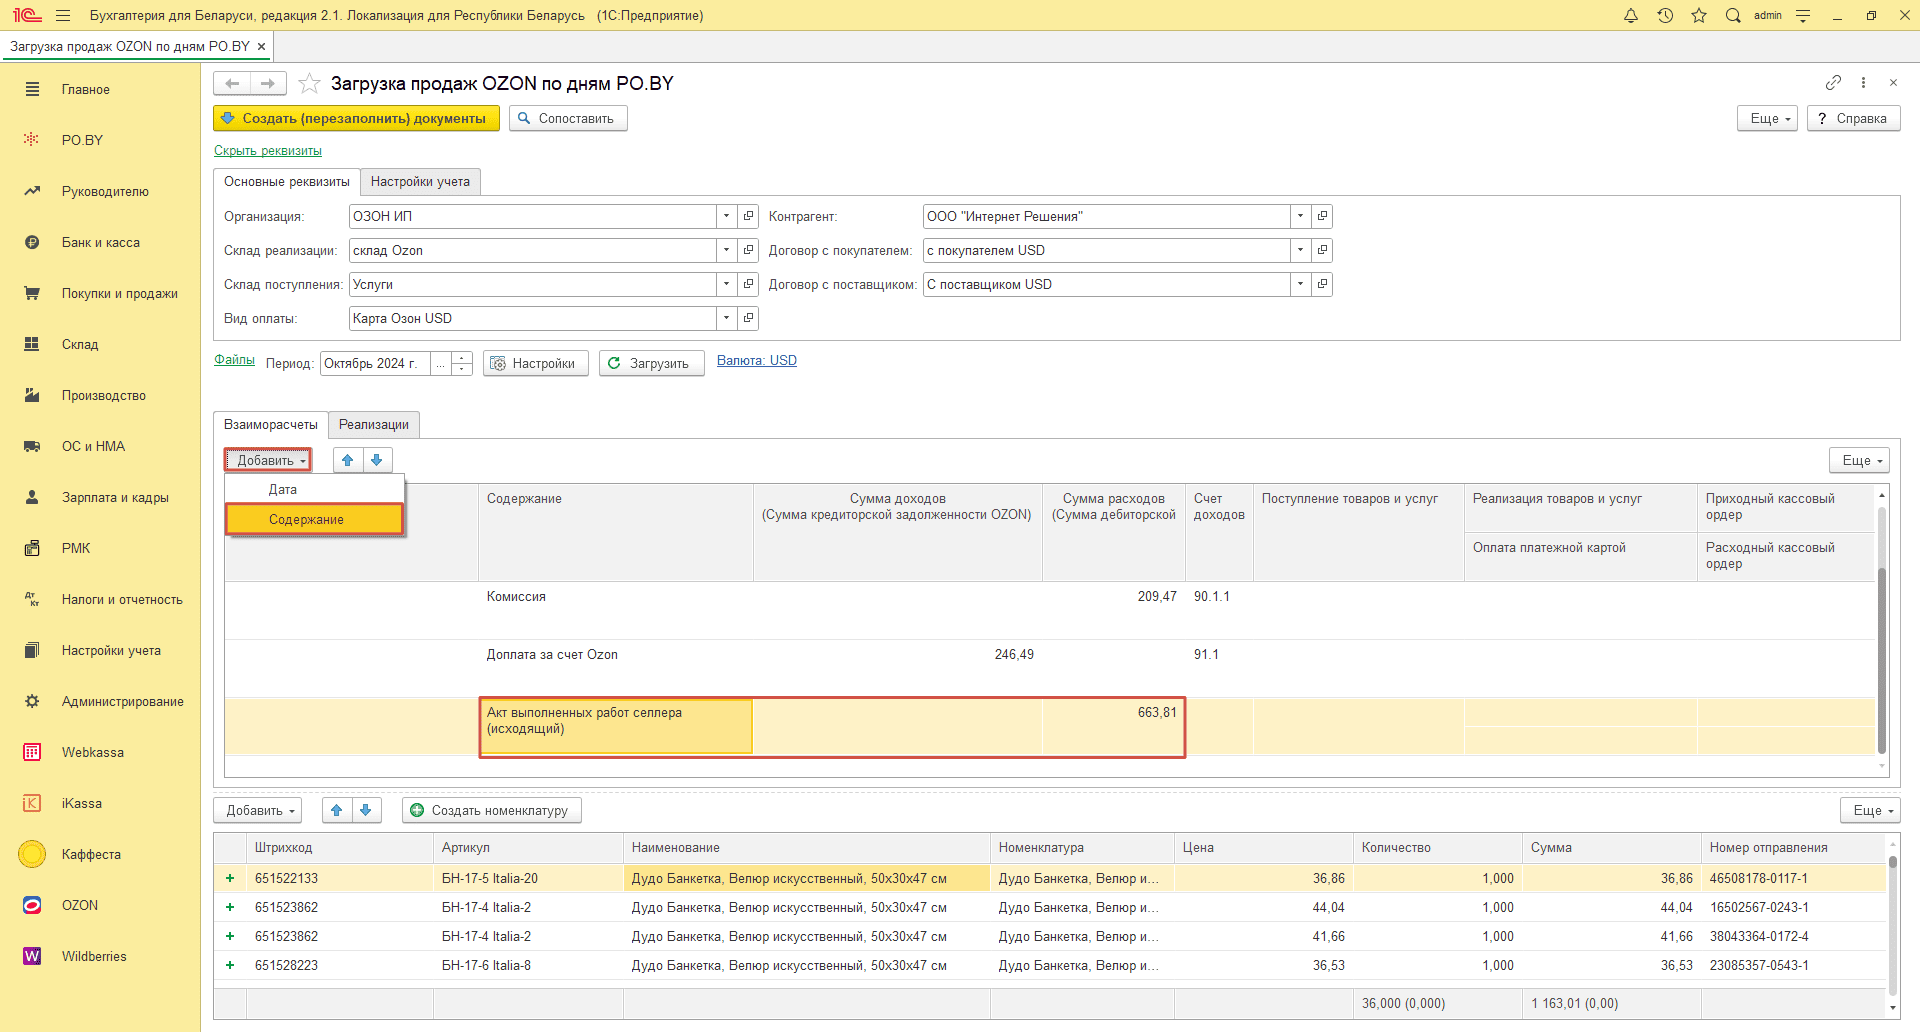The image size is (1920, 1032).
Task: Open the iKassa sidebar section
Action: (x=100, y=803)
